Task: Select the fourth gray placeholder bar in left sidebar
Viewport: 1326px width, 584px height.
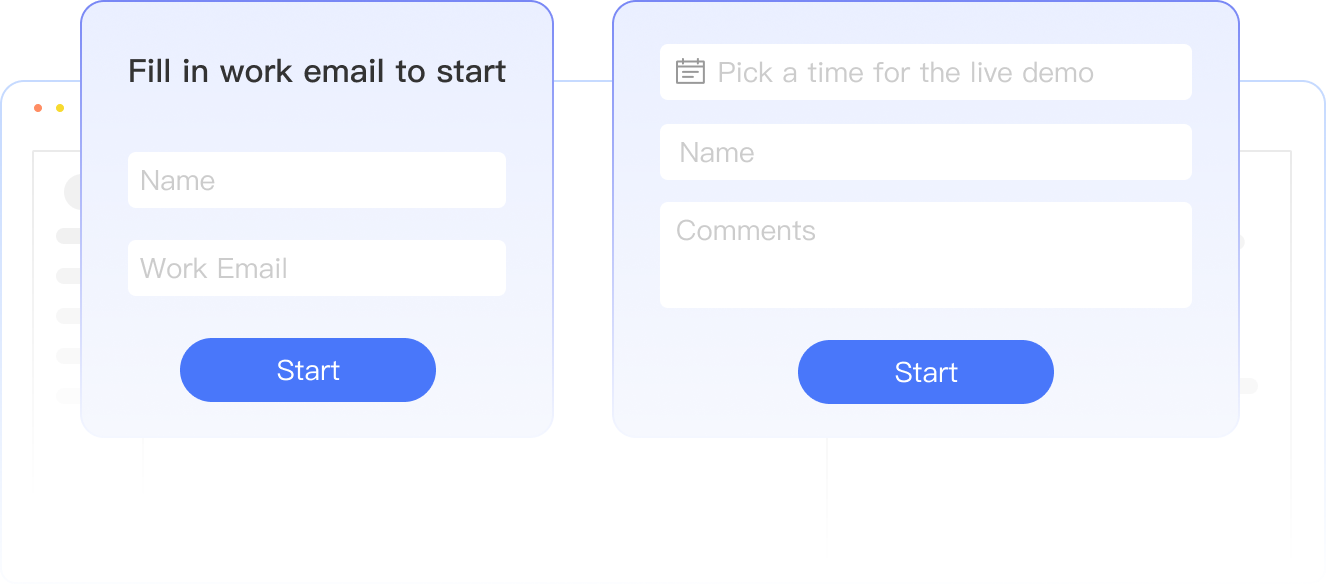Action: 68,356
